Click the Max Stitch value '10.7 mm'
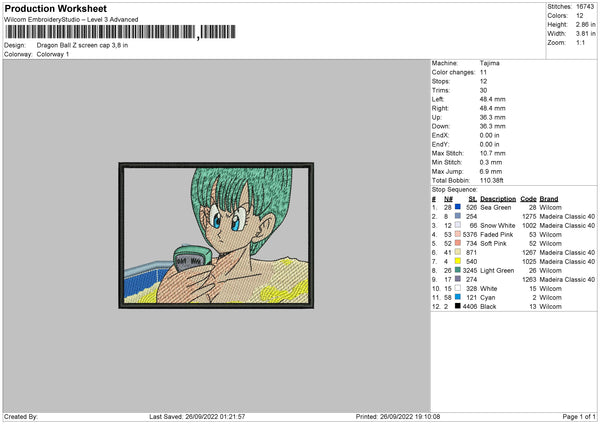Screen dimensions: 600x424 click(x=492, y=153)
